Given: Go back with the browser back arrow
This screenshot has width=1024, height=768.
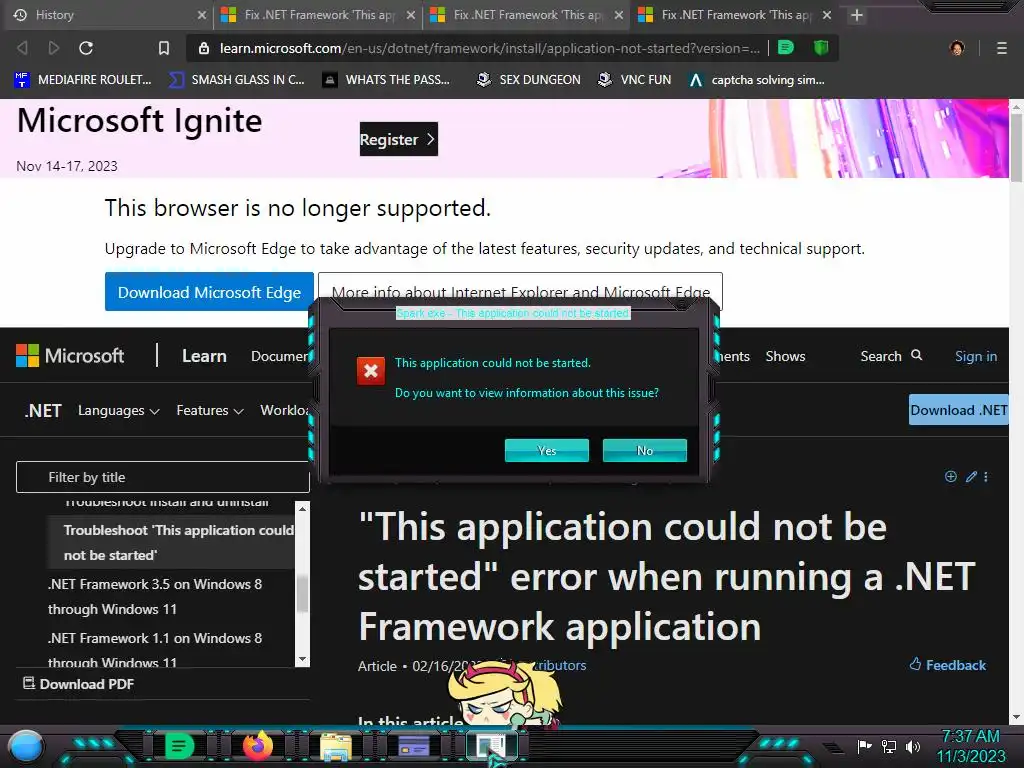Looking at the screenshot, I should [22, 48].
